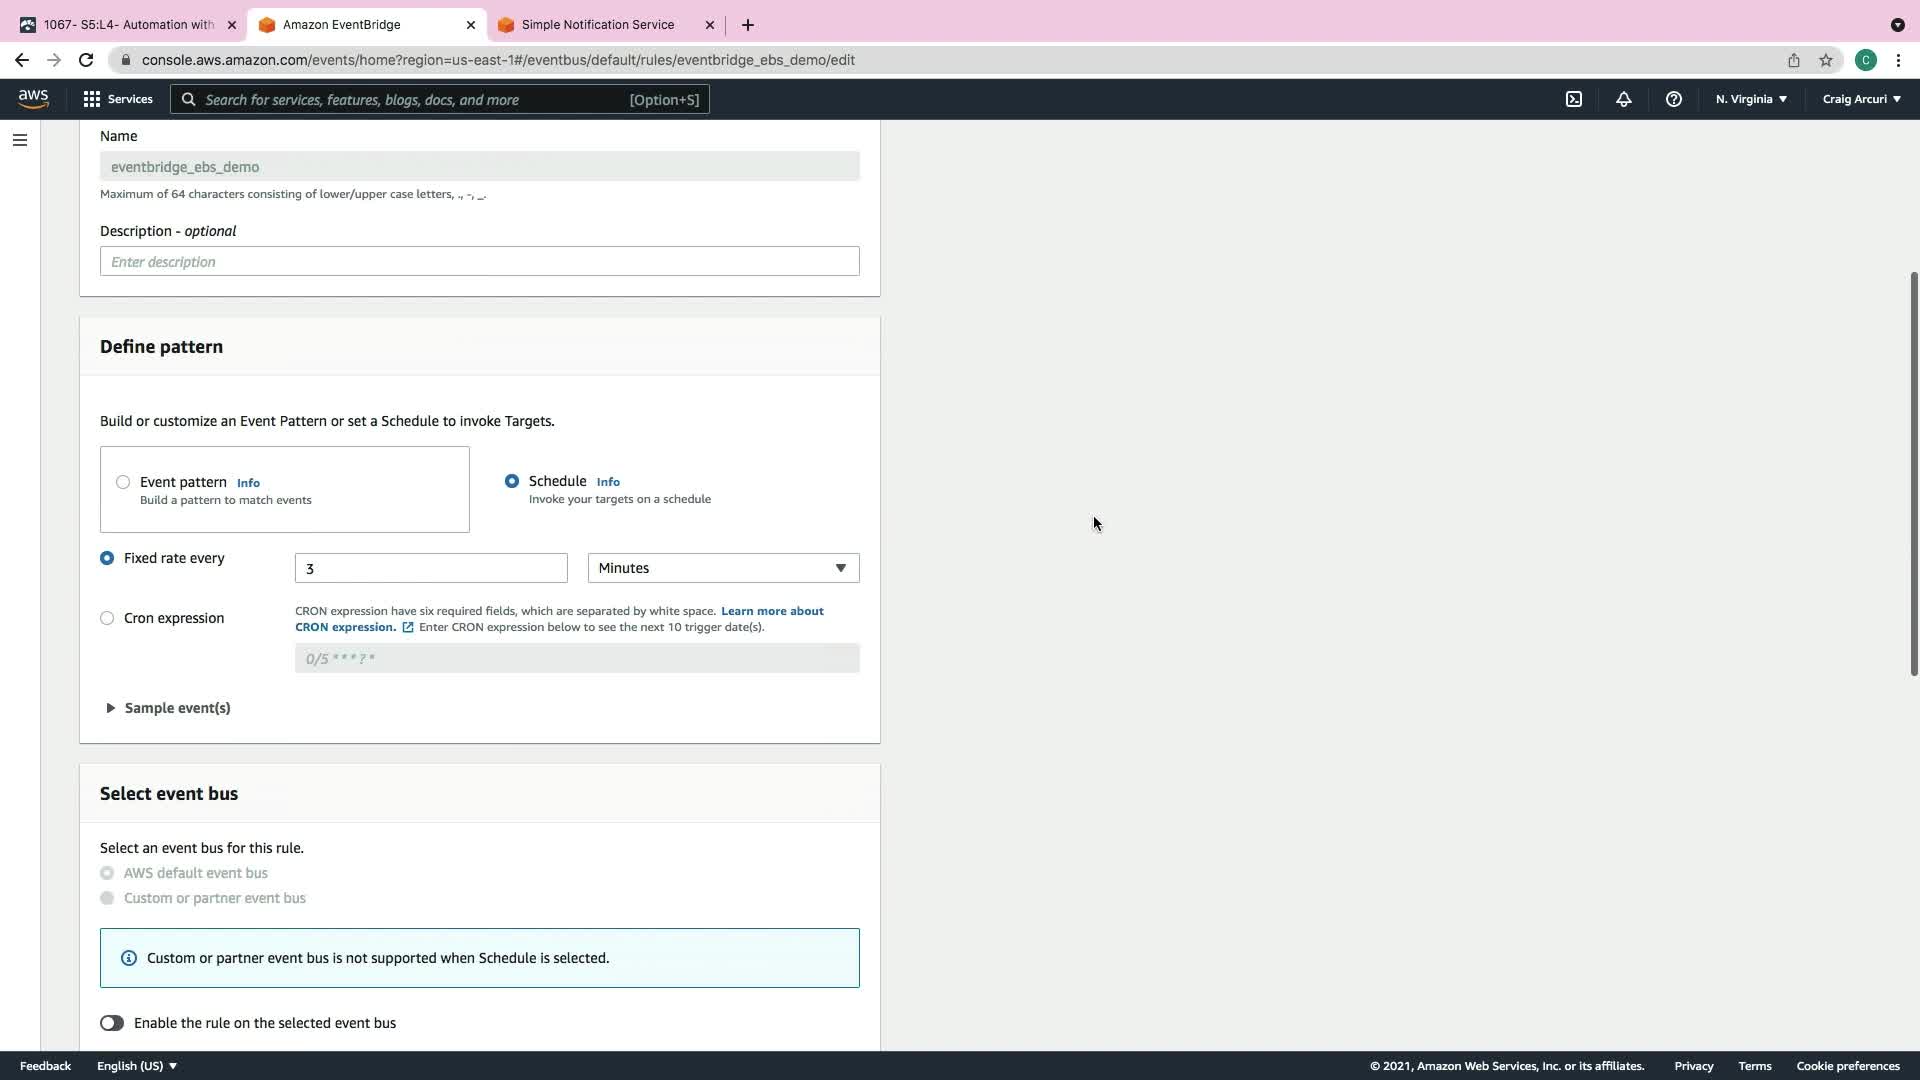Click the AWS logo home icon
The height and width of the screenshot is (1080, 1920).
(x=33, y=98)
